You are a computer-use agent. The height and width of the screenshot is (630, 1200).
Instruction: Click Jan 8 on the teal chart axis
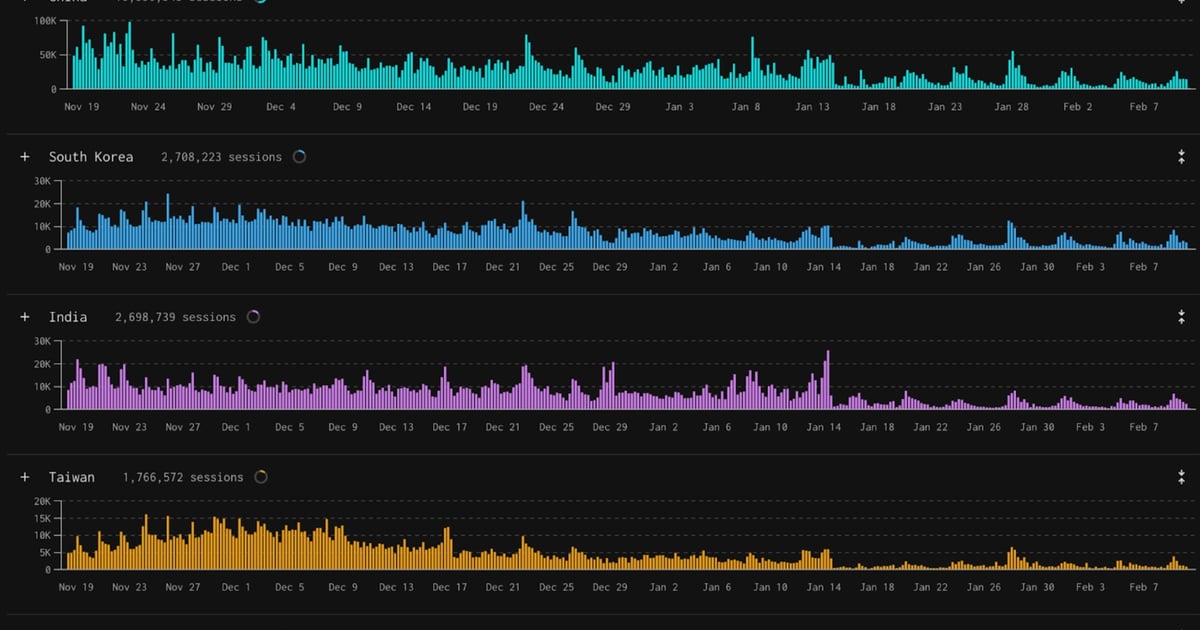(x=746, y=106)
